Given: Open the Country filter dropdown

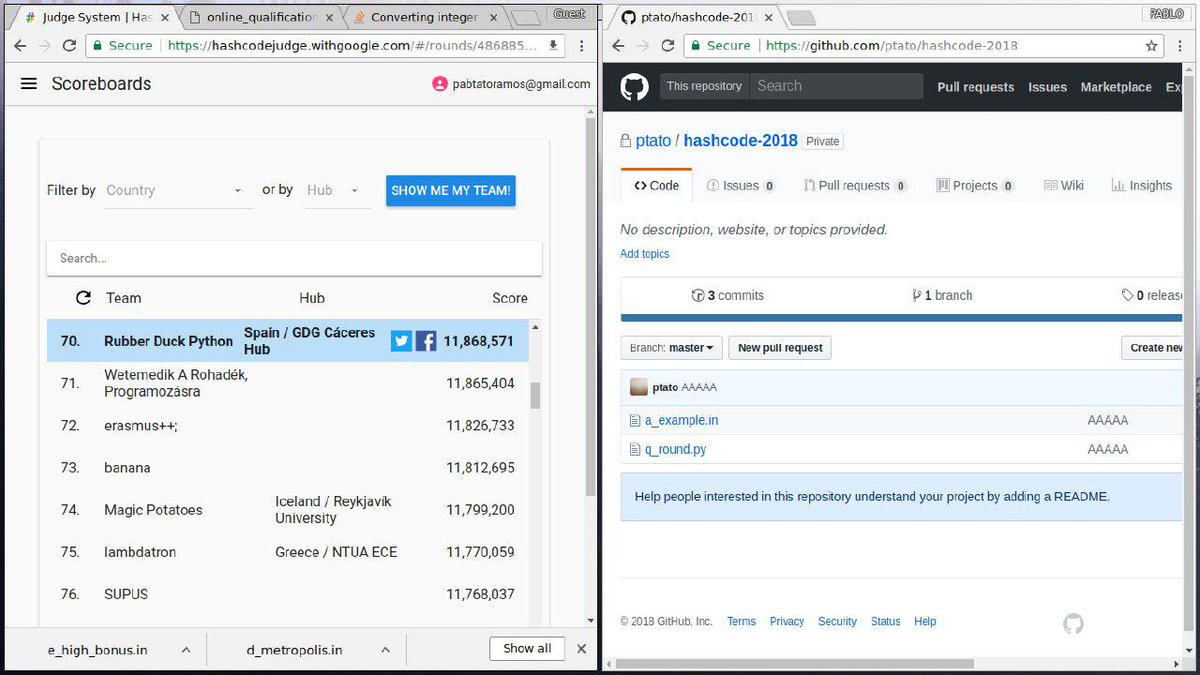Looking at the screenshot, I should (x=179, y=190).
